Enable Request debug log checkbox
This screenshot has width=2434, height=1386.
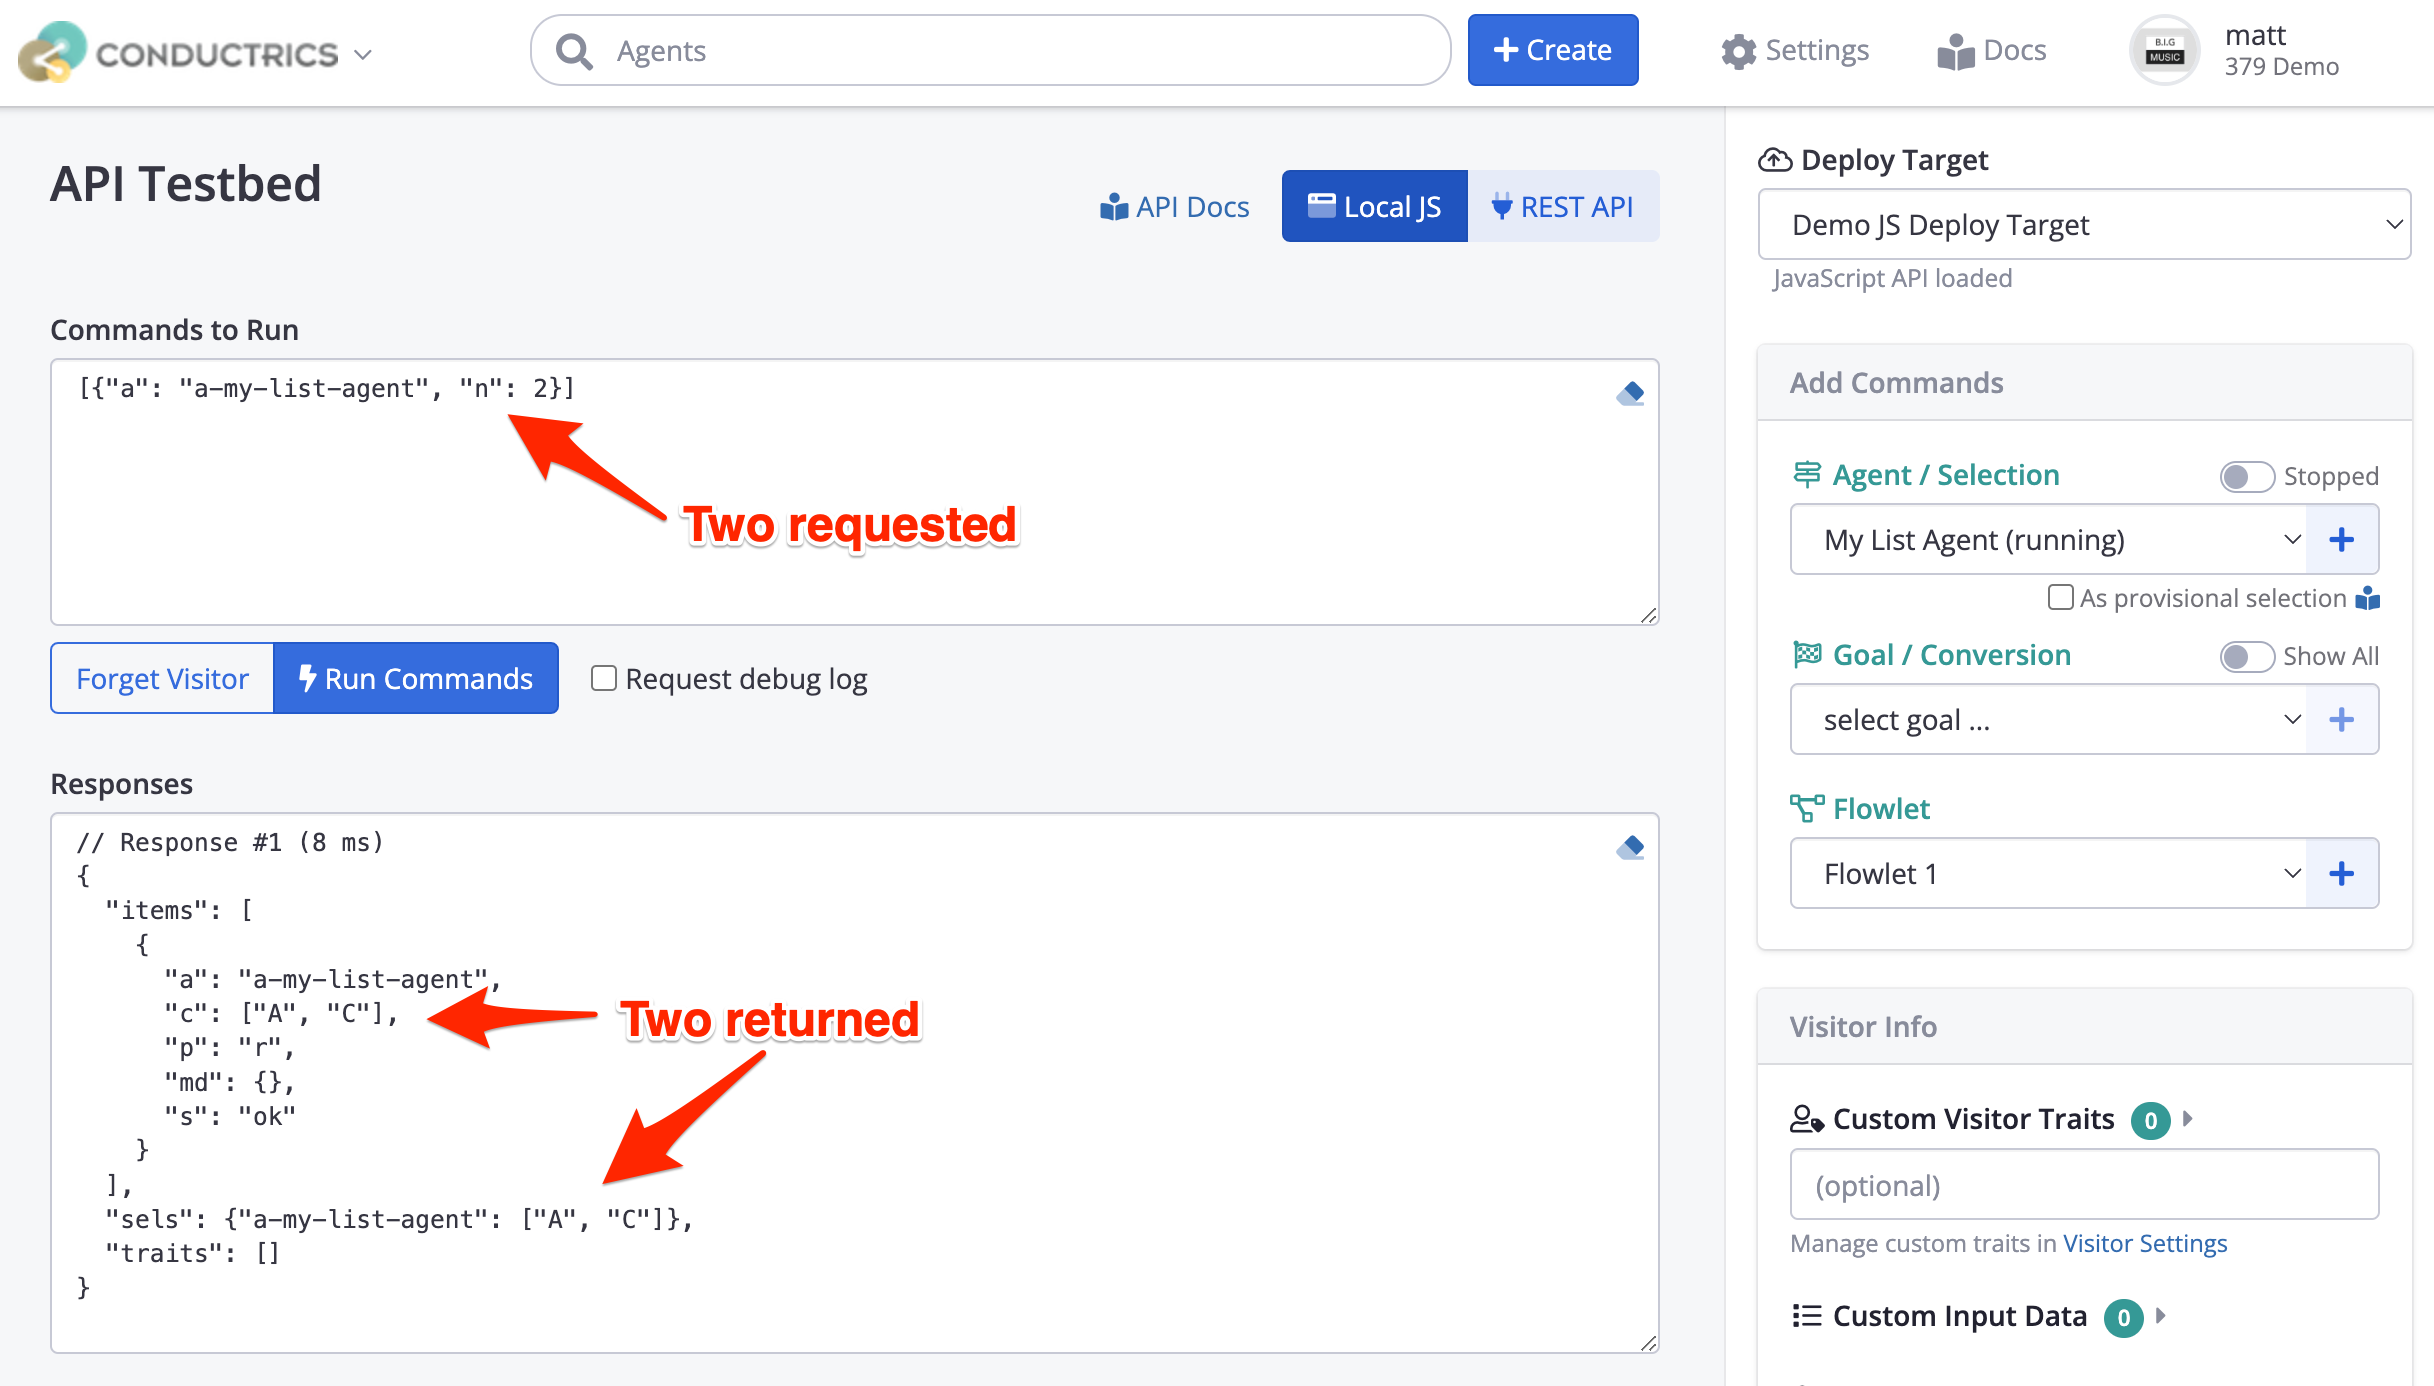coord(604,679)
